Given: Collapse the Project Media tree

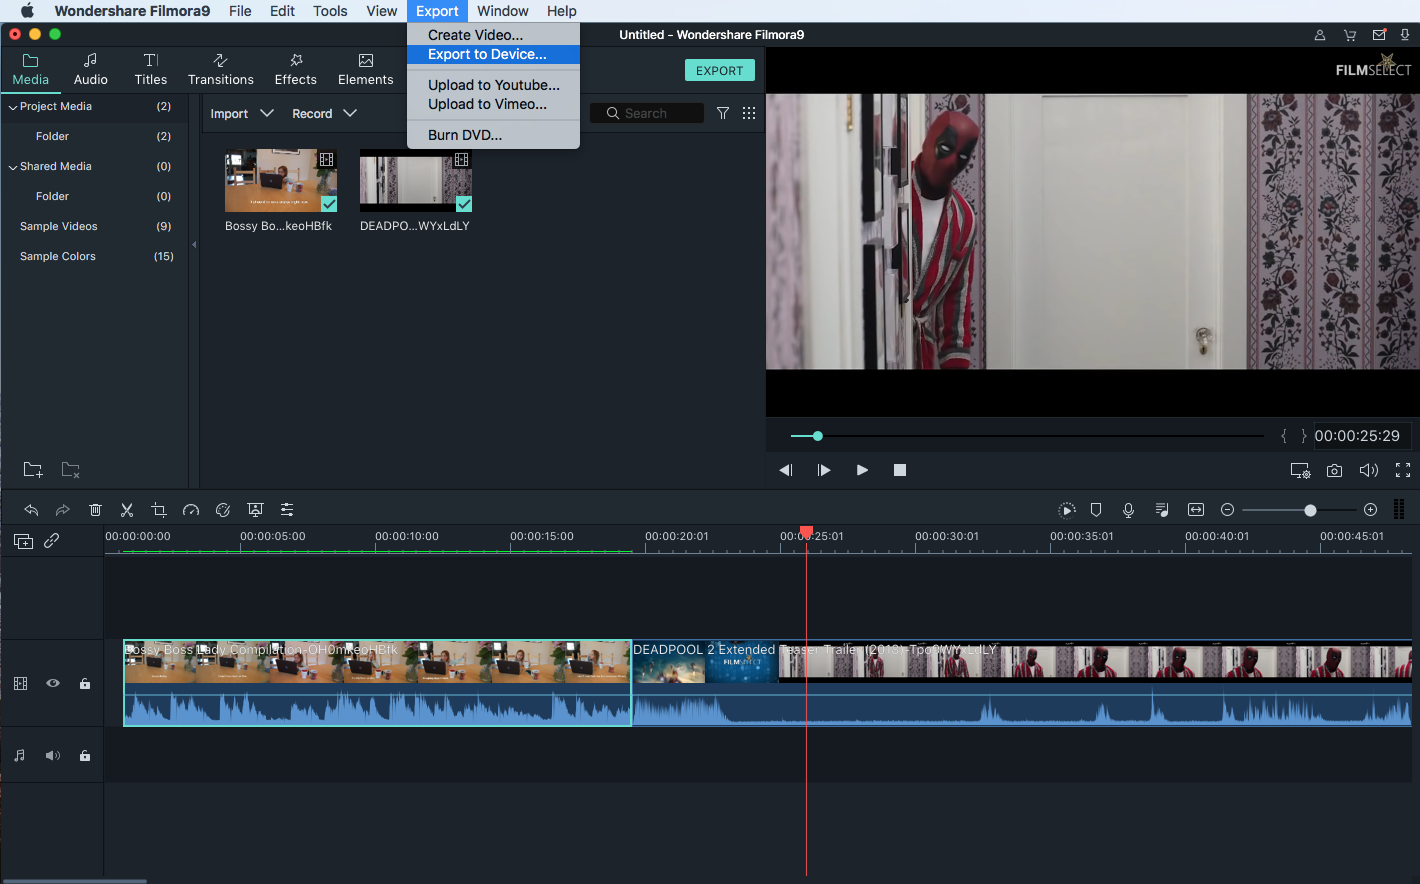Looking at the screenshot, I should point(13,107).
